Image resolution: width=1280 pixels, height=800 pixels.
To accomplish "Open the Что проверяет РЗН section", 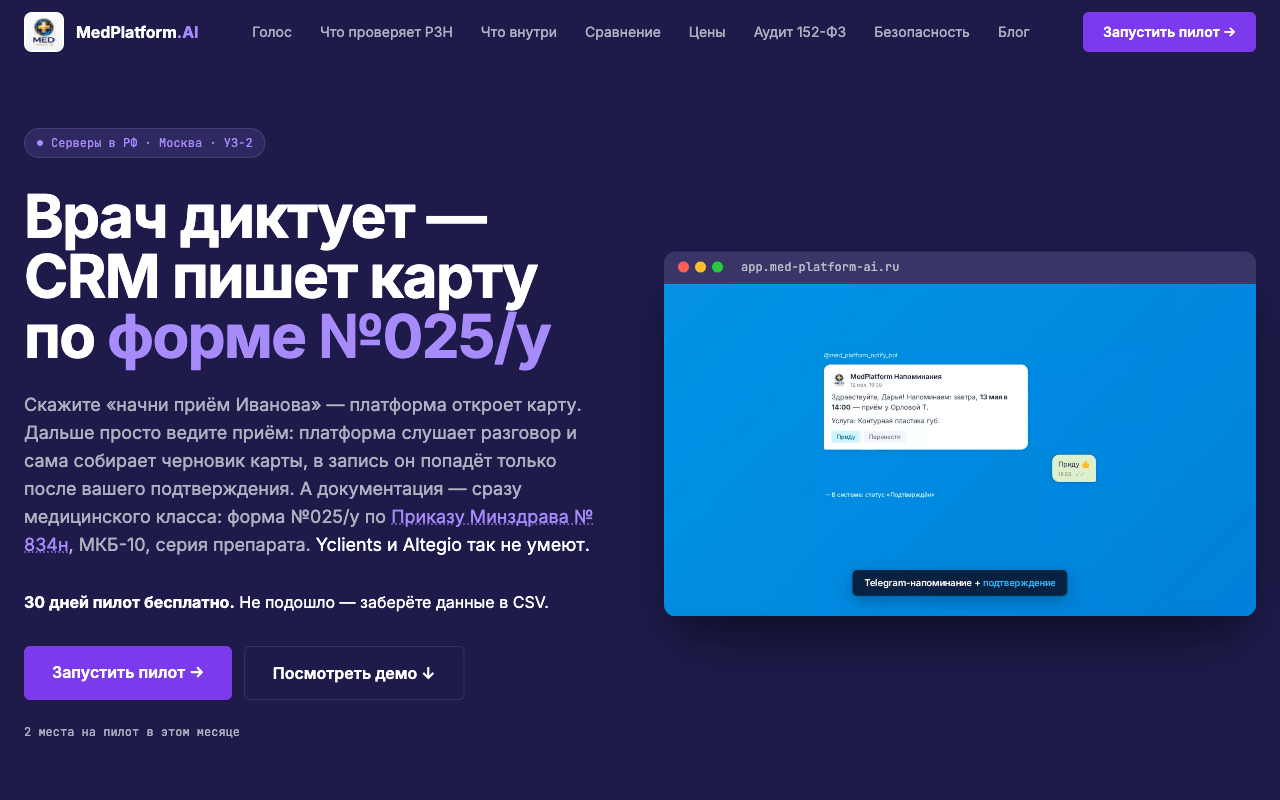I will tap(386, 32).
